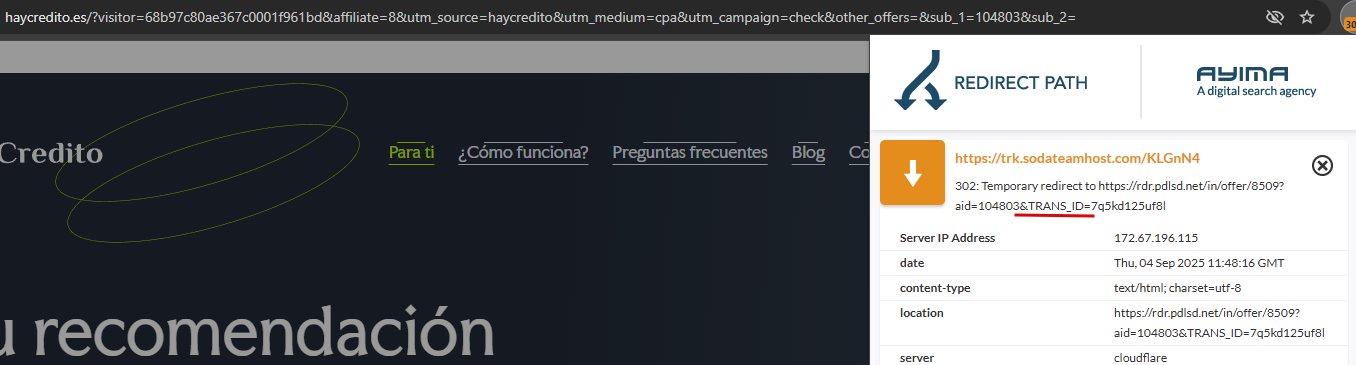This screenshot has width=1356, height=365.
Task: Click the Credito site logo
Action: 51,153
